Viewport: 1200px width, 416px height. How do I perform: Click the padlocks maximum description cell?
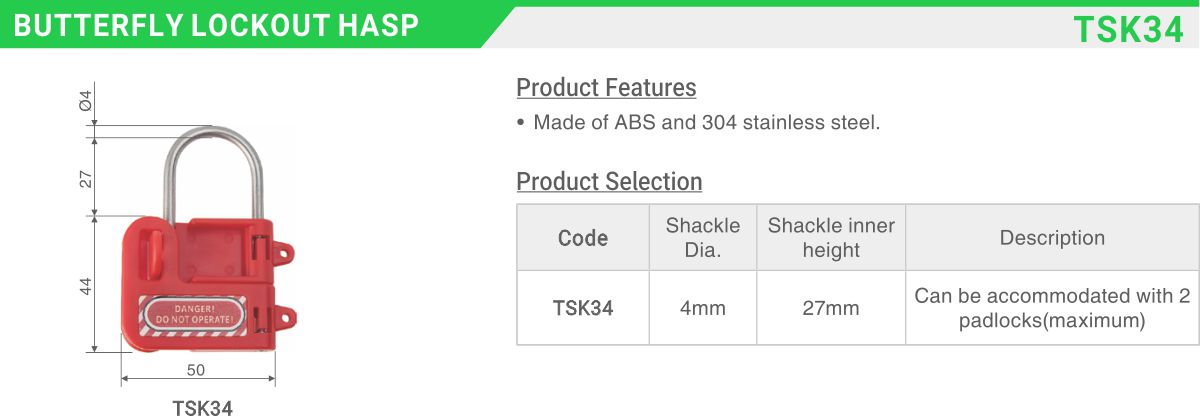click(x=1052, y=308)
